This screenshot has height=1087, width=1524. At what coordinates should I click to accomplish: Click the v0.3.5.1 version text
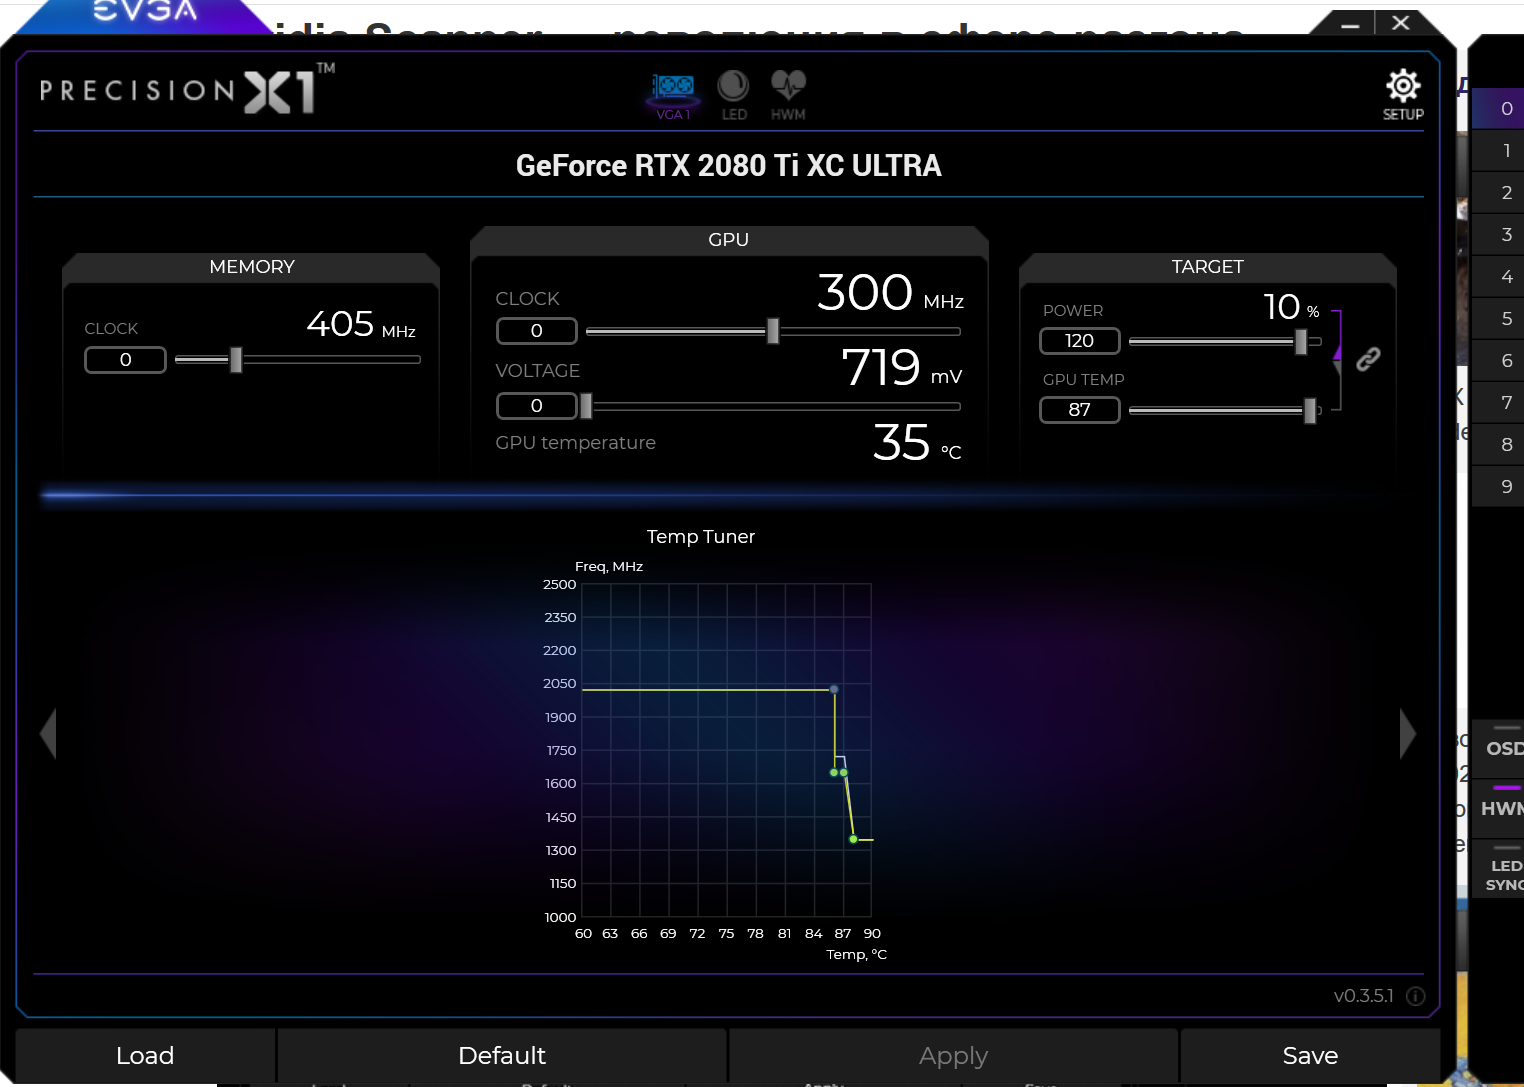(x=1363, y=996)
